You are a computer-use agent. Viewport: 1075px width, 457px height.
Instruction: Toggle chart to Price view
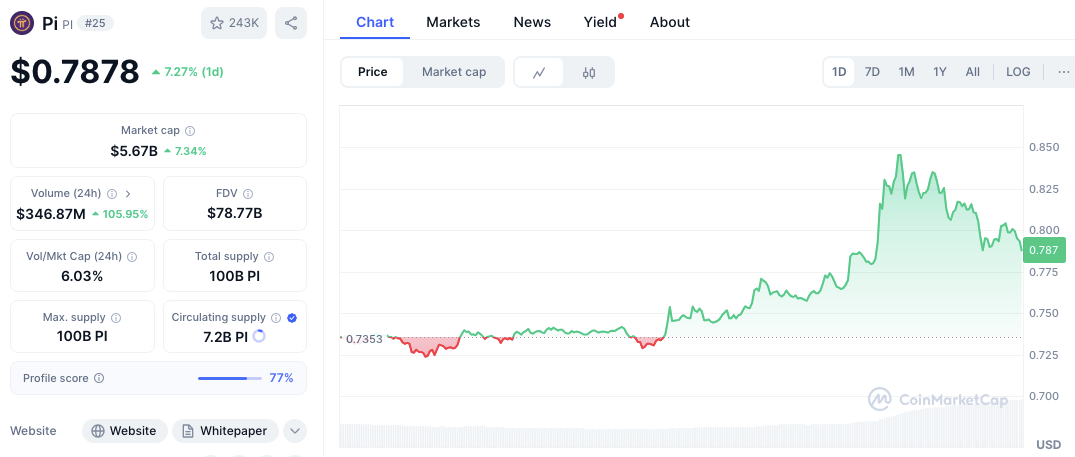point(373,72)
